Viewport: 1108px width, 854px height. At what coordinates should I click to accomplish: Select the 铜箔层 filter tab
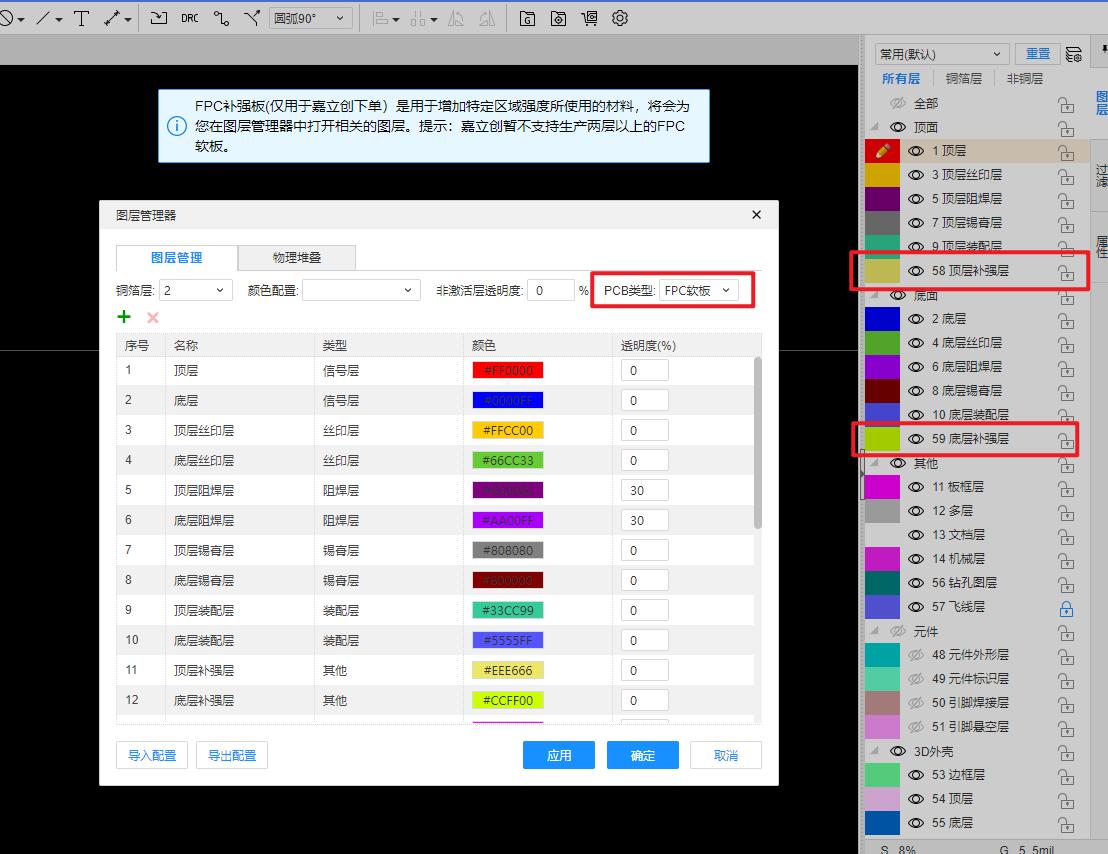point(963,78)
